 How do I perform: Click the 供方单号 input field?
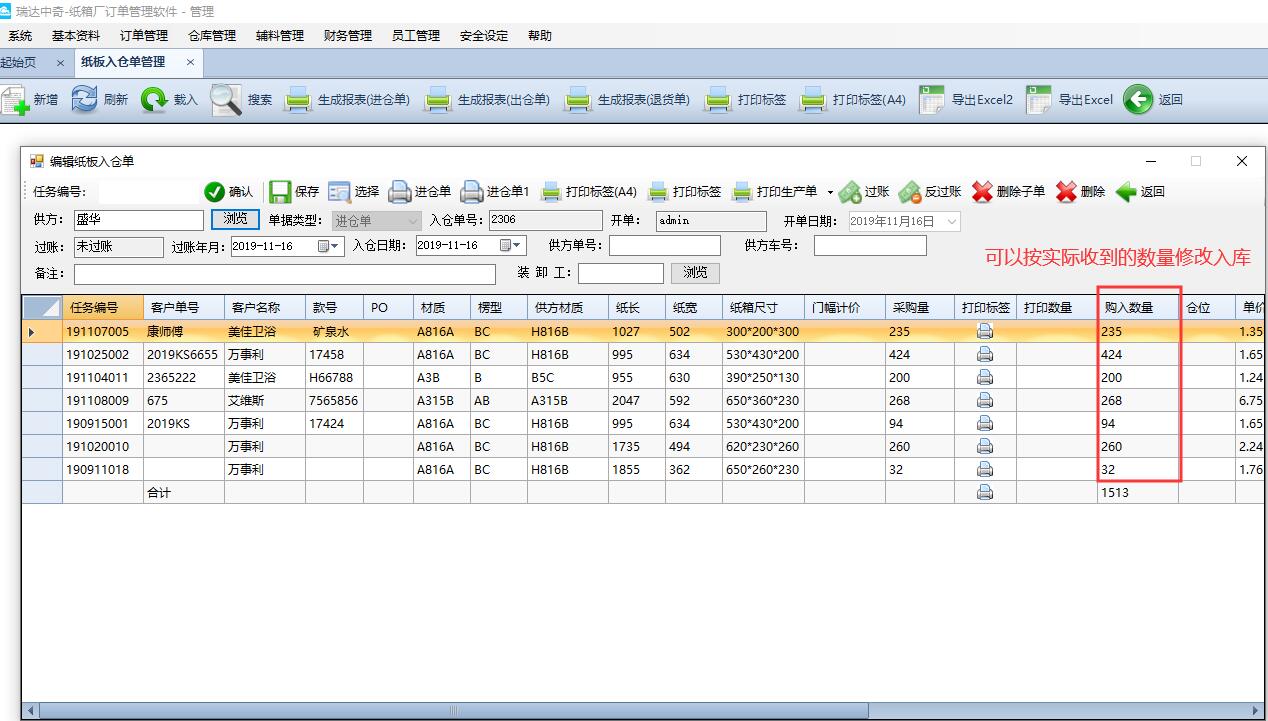coord(665,246)
